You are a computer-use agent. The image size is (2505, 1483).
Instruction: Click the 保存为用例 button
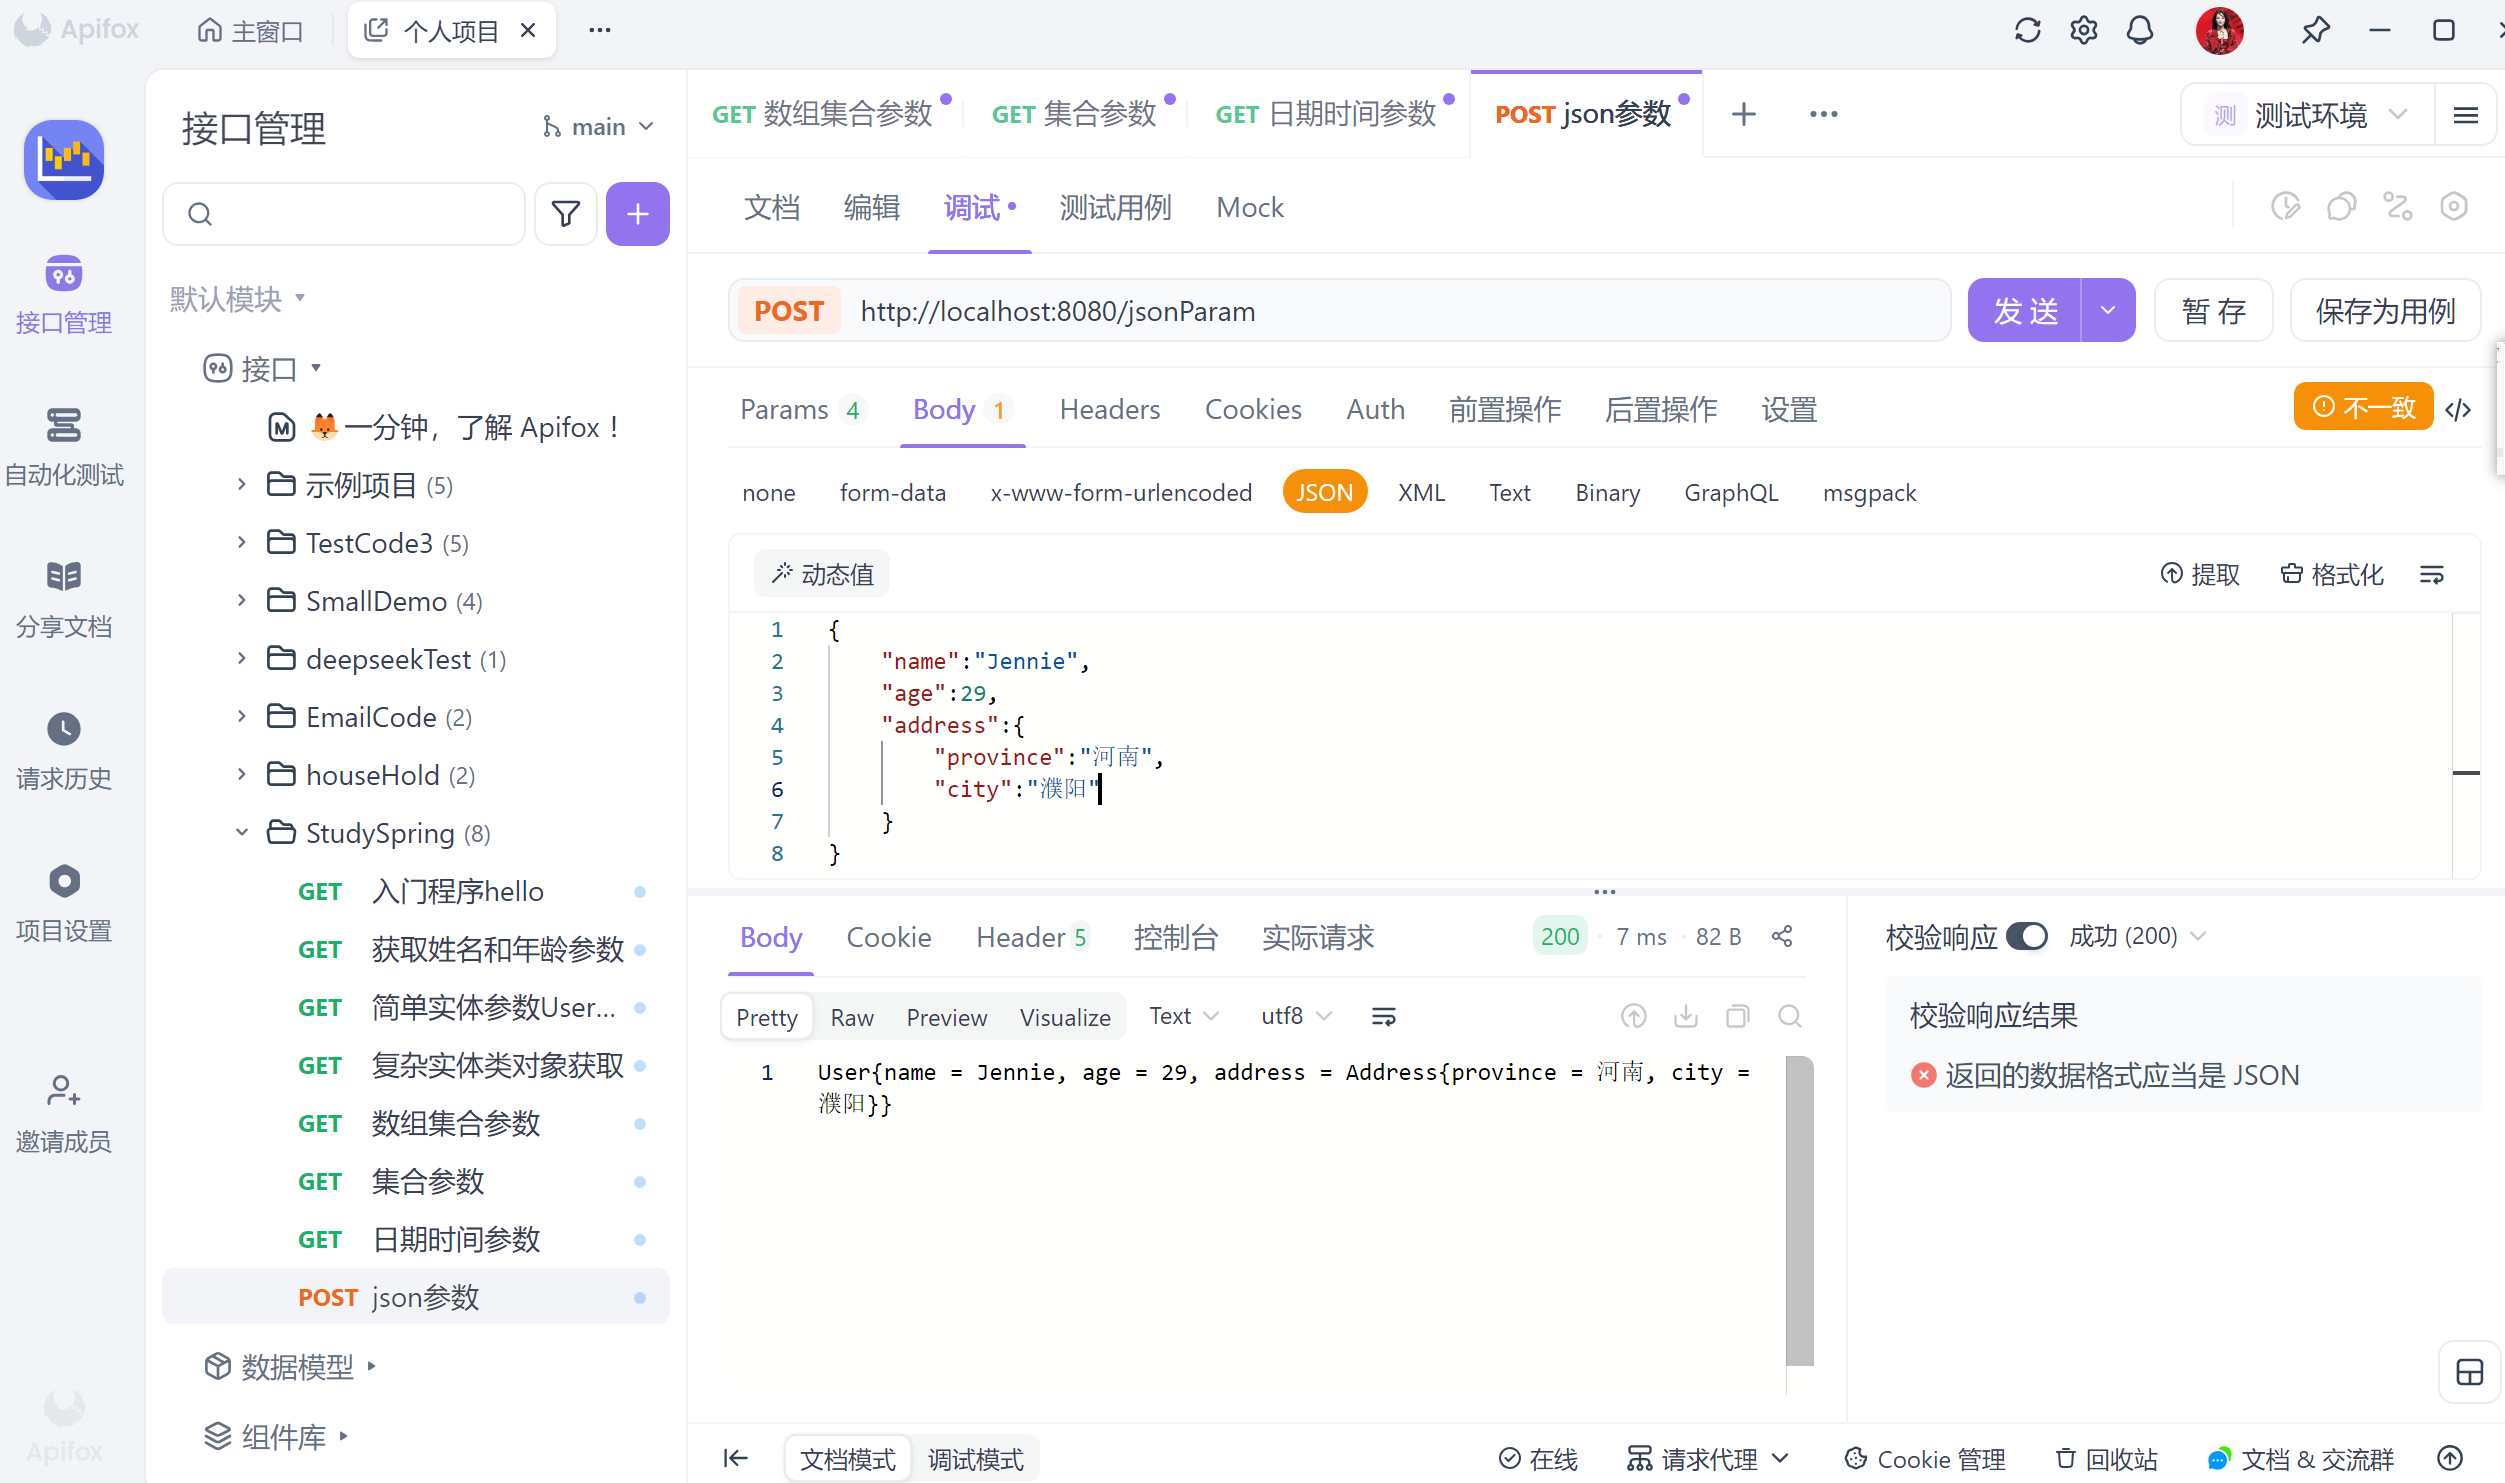[2385, 311]
